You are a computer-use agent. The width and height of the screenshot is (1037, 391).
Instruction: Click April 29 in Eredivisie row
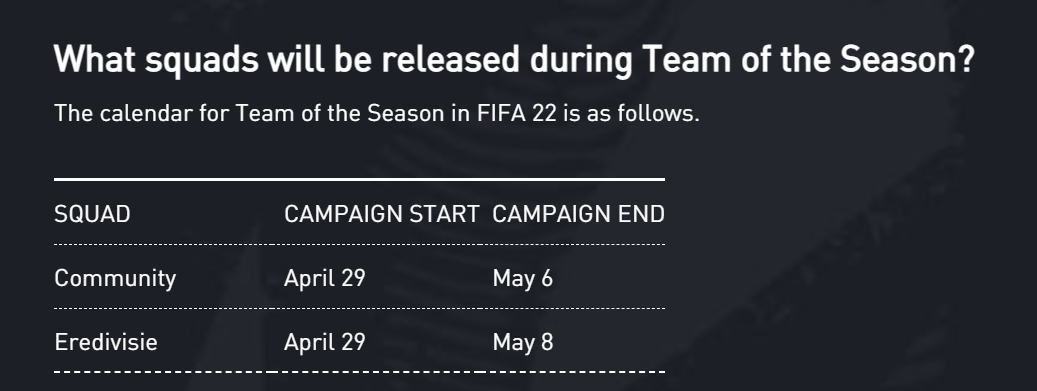pos(325,342)
